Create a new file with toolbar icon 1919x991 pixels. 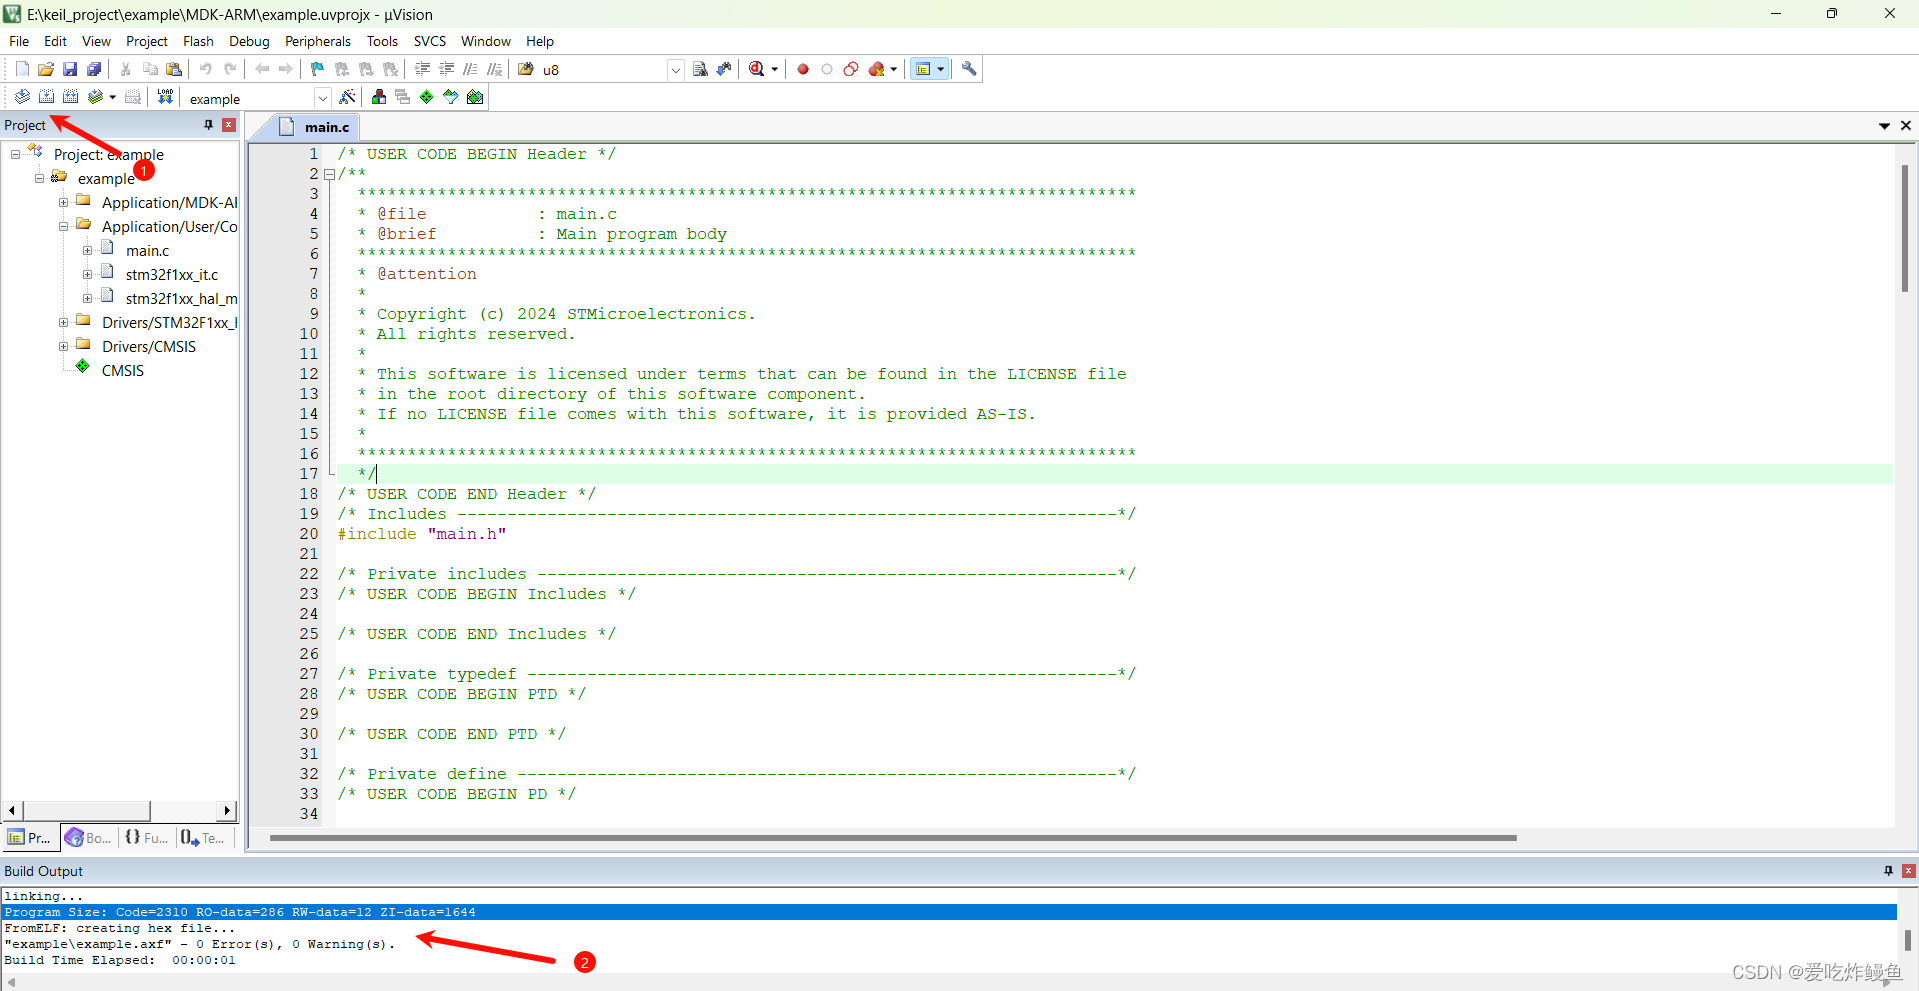pyautogui.click(x=22, y=69)
